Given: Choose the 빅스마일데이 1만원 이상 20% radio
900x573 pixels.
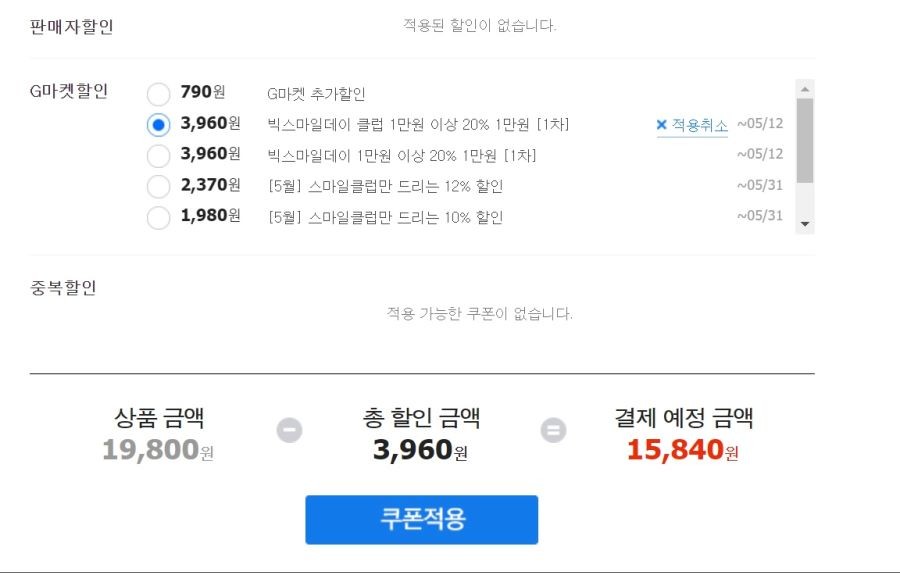Looking at the screenshot, I should (x=158, y=156).
